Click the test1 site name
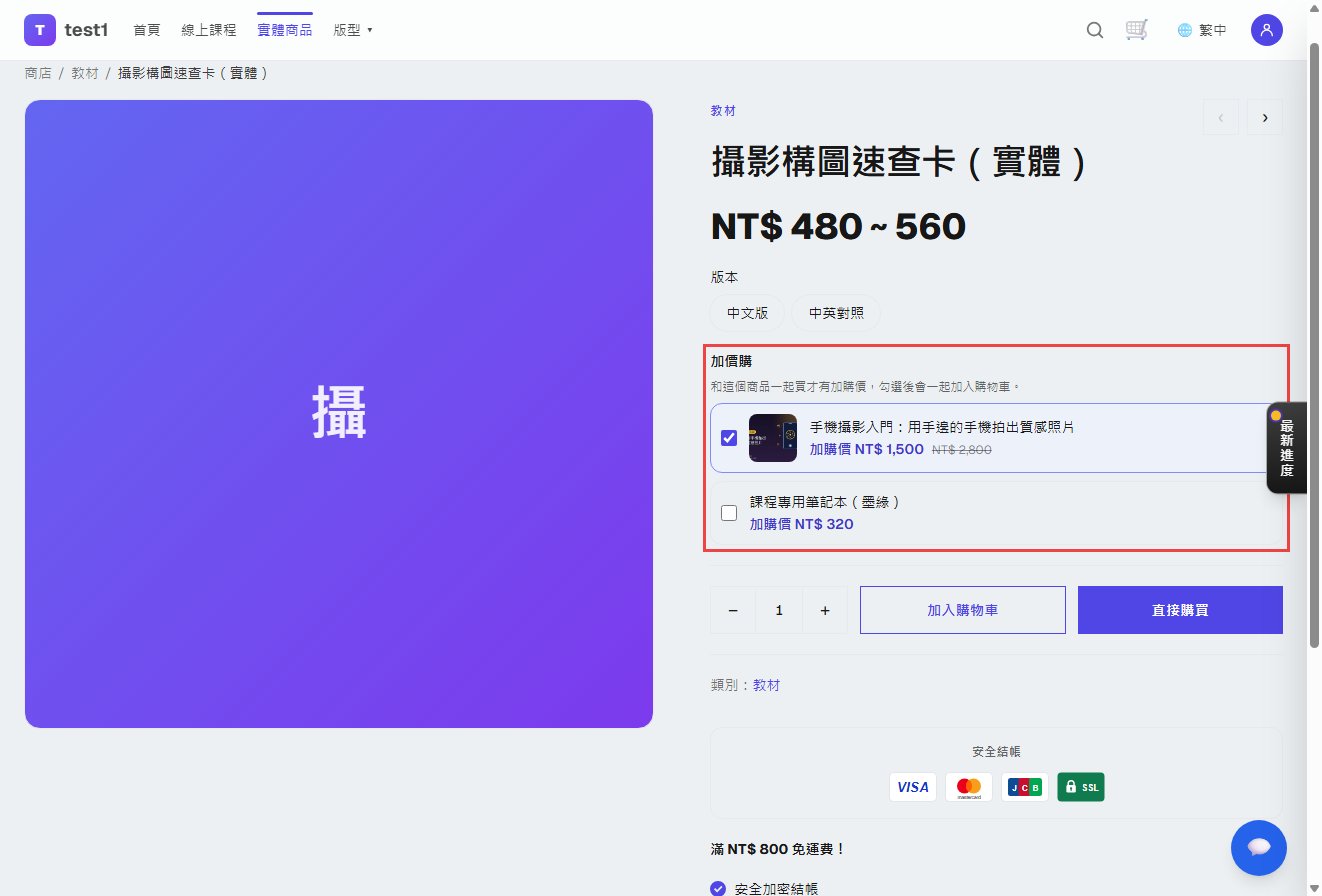 (x=86, y=30)
